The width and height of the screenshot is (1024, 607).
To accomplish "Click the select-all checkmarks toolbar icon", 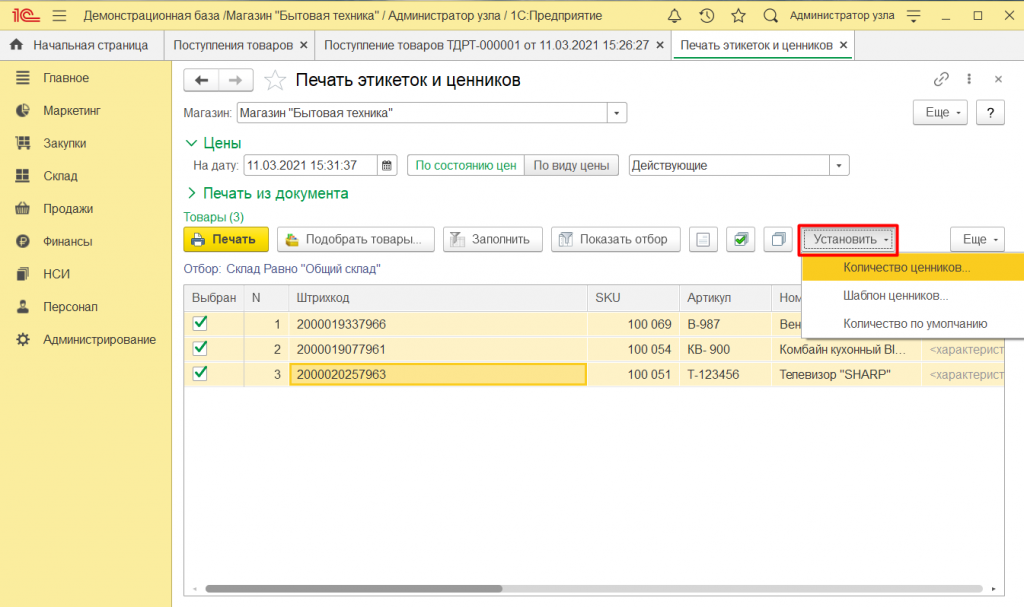I will [x=740, y=240].
